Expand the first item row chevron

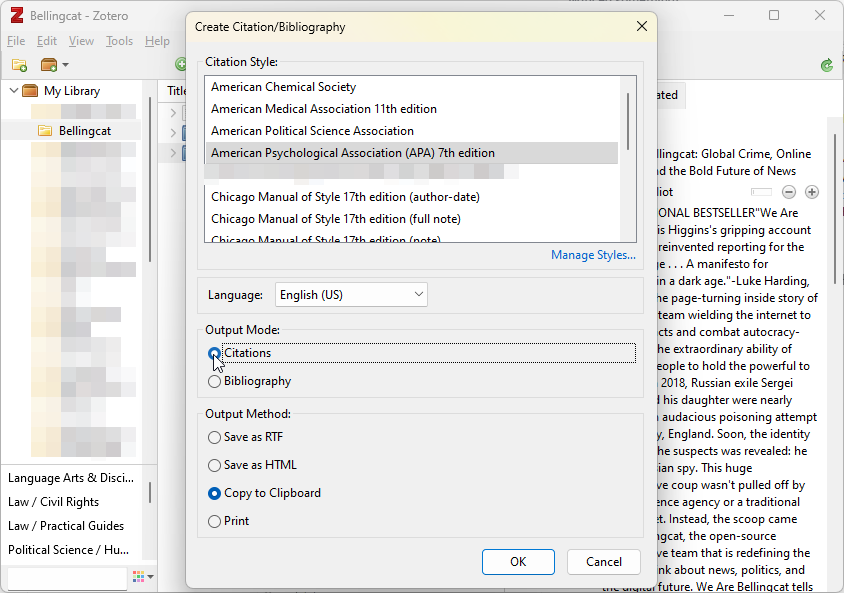(x=173, y=113)
